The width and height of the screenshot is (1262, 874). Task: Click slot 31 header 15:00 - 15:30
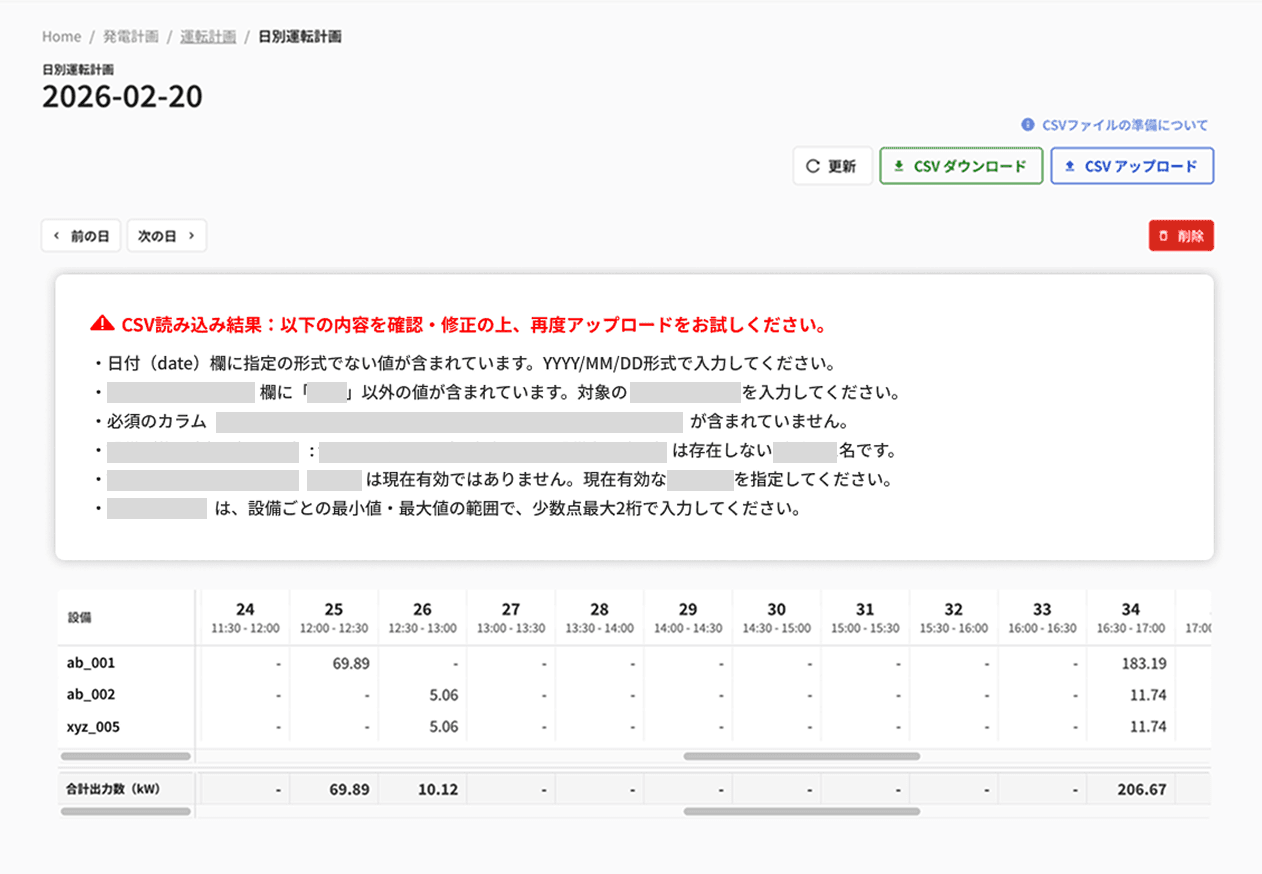[x=865, y=617]
